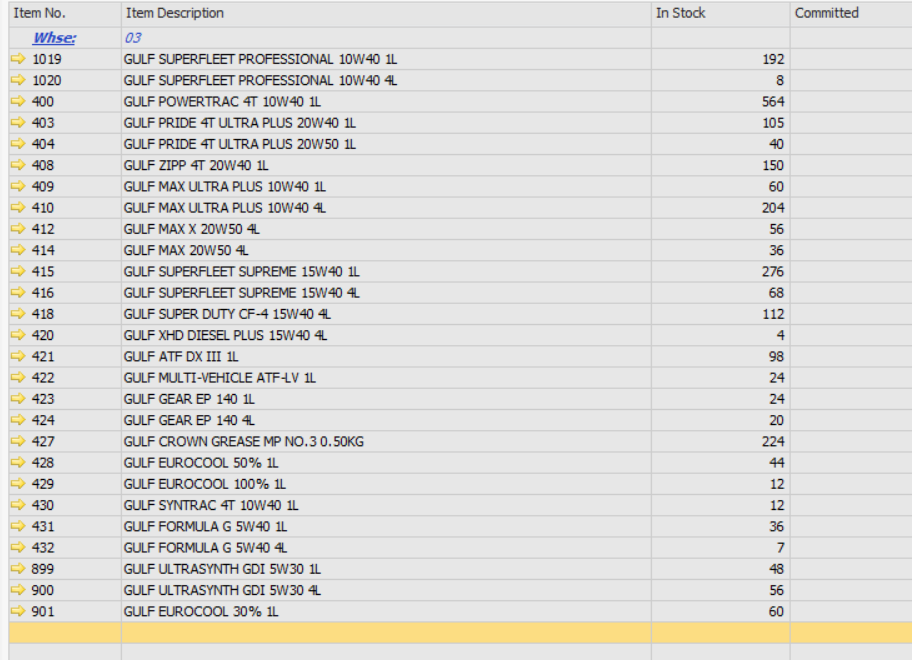
Task: Click the arrow icon next to item 899
Action: point(18,569)
